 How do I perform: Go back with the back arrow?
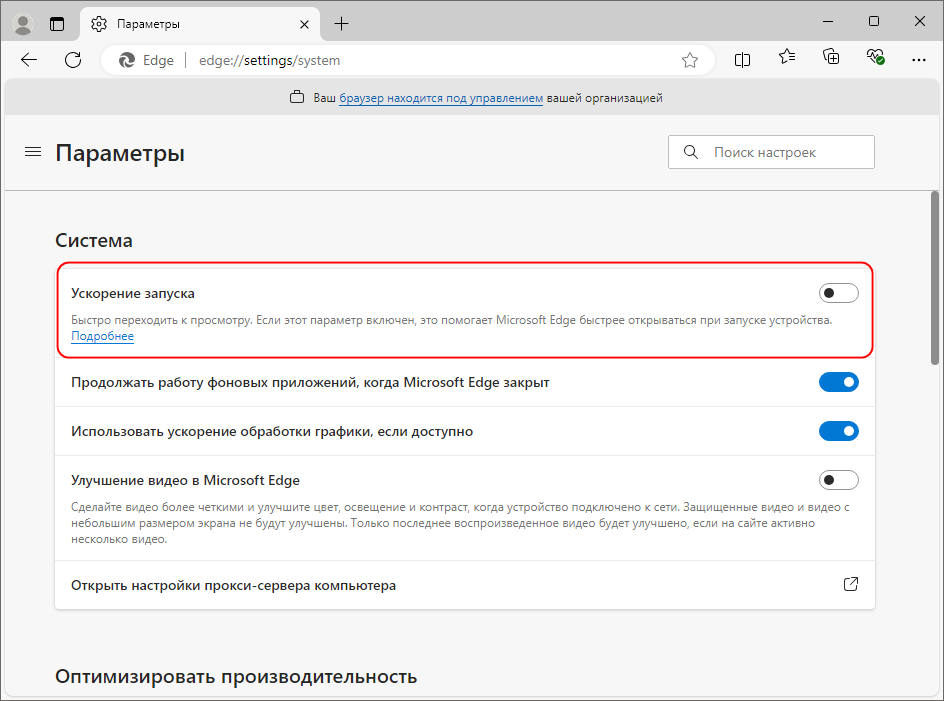point(29,60)
